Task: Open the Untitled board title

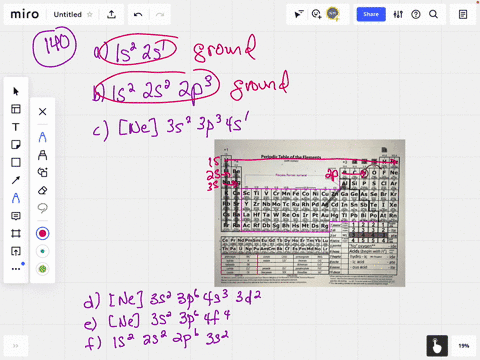Action: (67, 14)
